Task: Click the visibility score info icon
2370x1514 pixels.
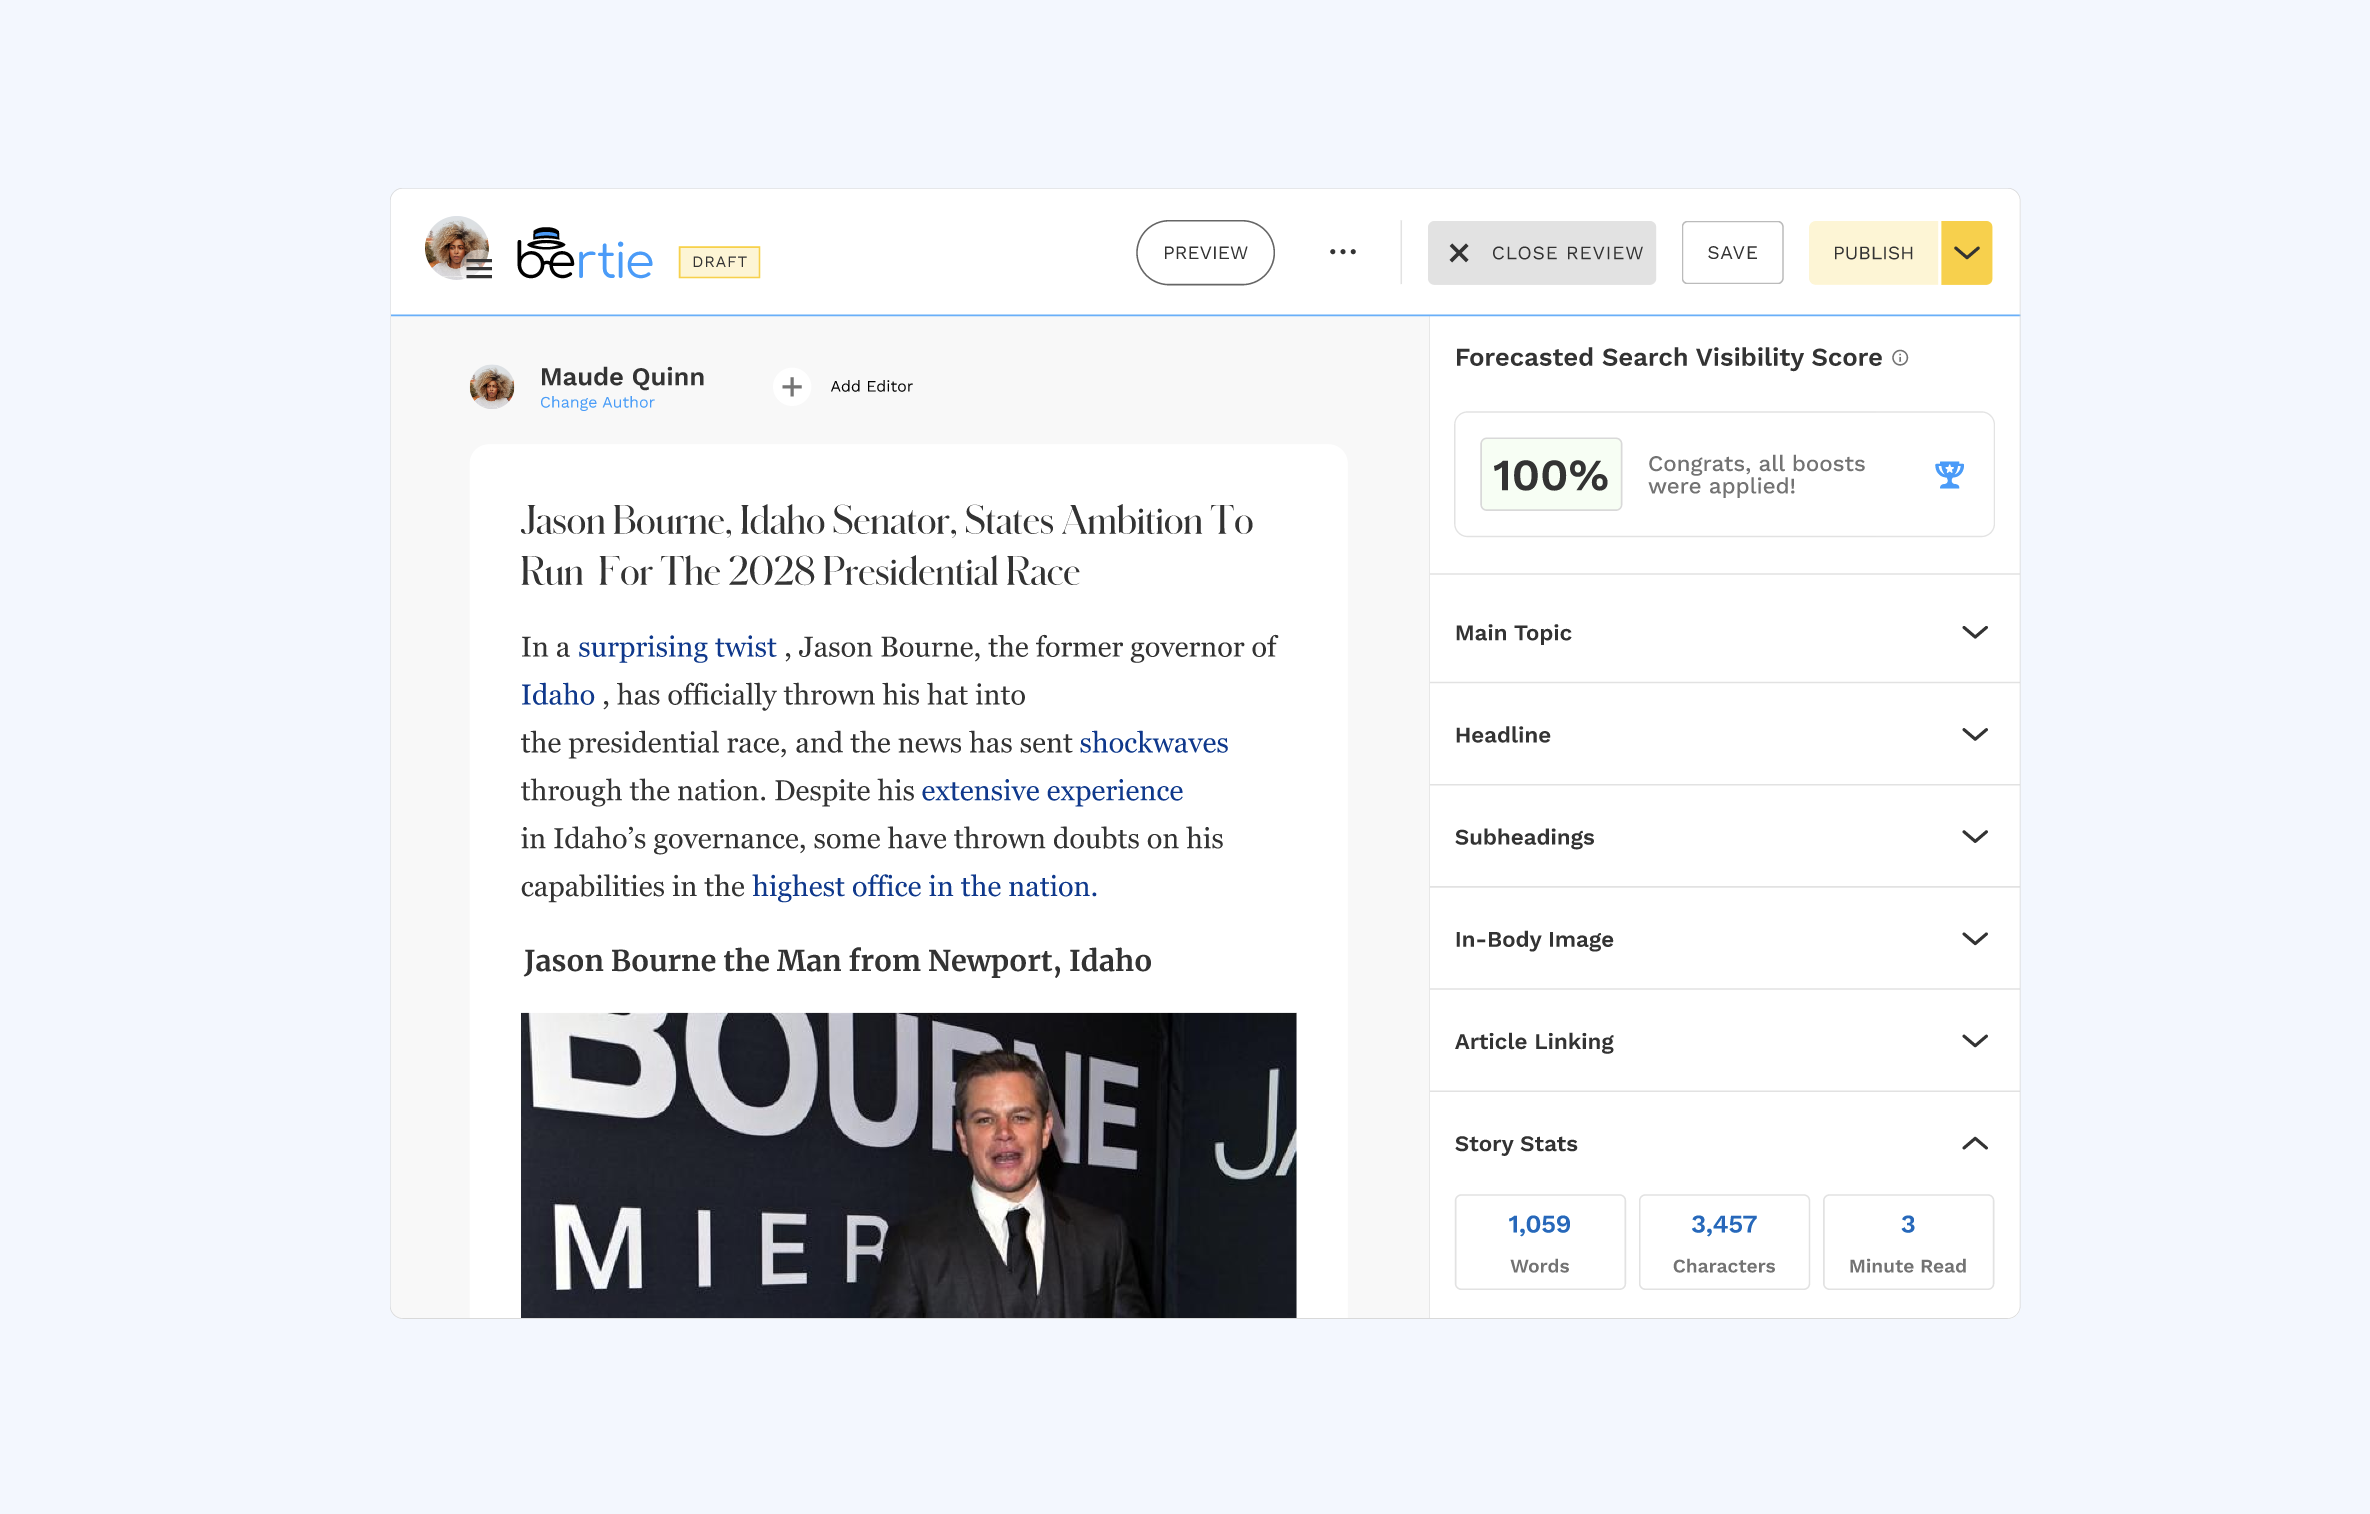Action: click(1900, 358)
